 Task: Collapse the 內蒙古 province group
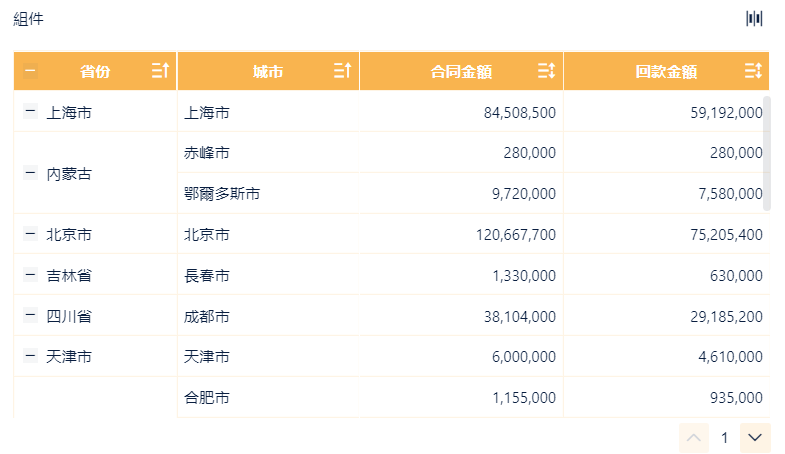pos(31,173)
